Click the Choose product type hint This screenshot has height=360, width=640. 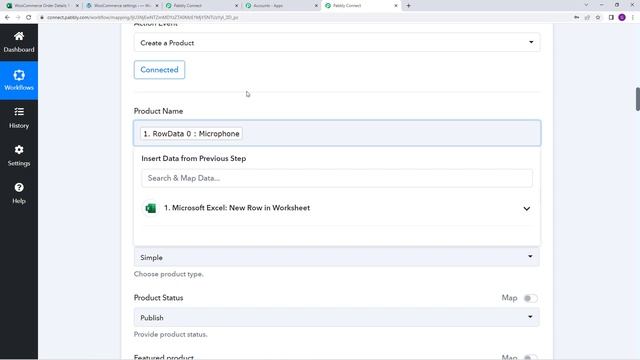pyautogui.click(x=169, y=274)
